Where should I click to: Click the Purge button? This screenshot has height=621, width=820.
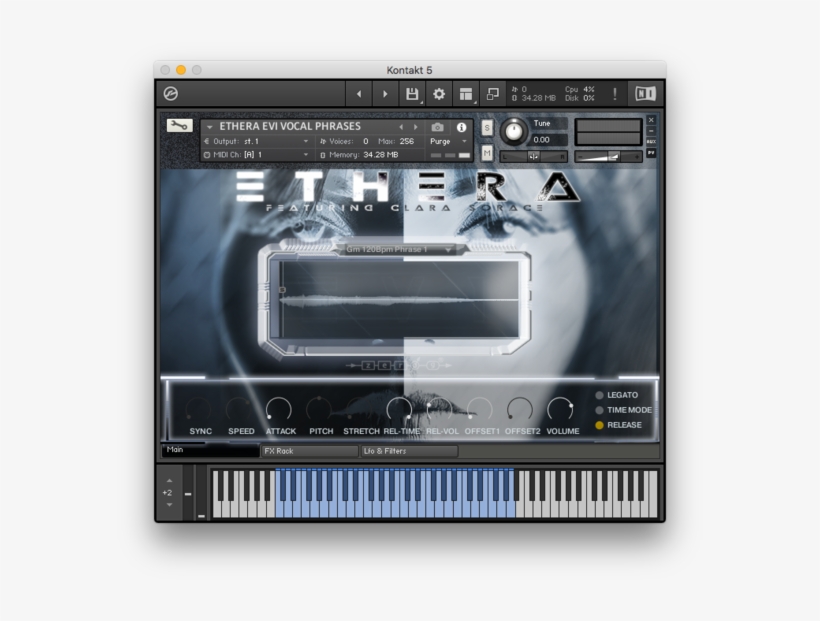tap(441, 140)
